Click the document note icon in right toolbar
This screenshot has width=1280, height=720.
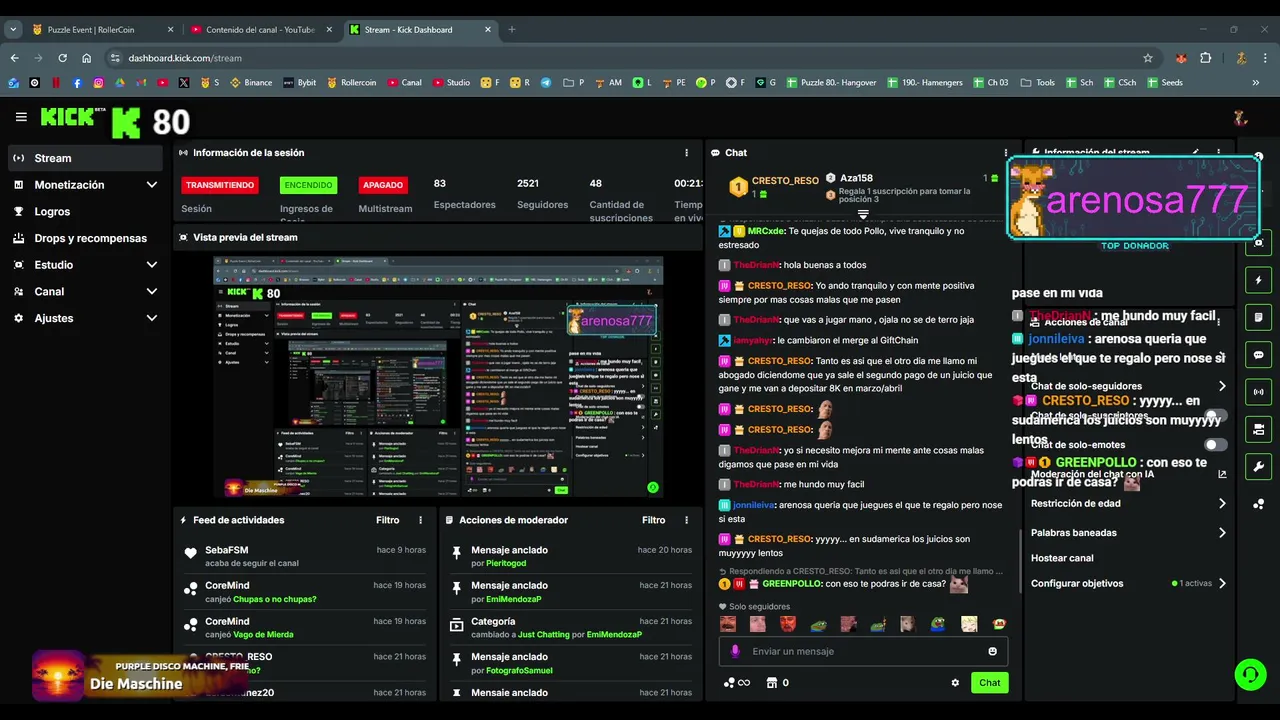[1258, 318]
